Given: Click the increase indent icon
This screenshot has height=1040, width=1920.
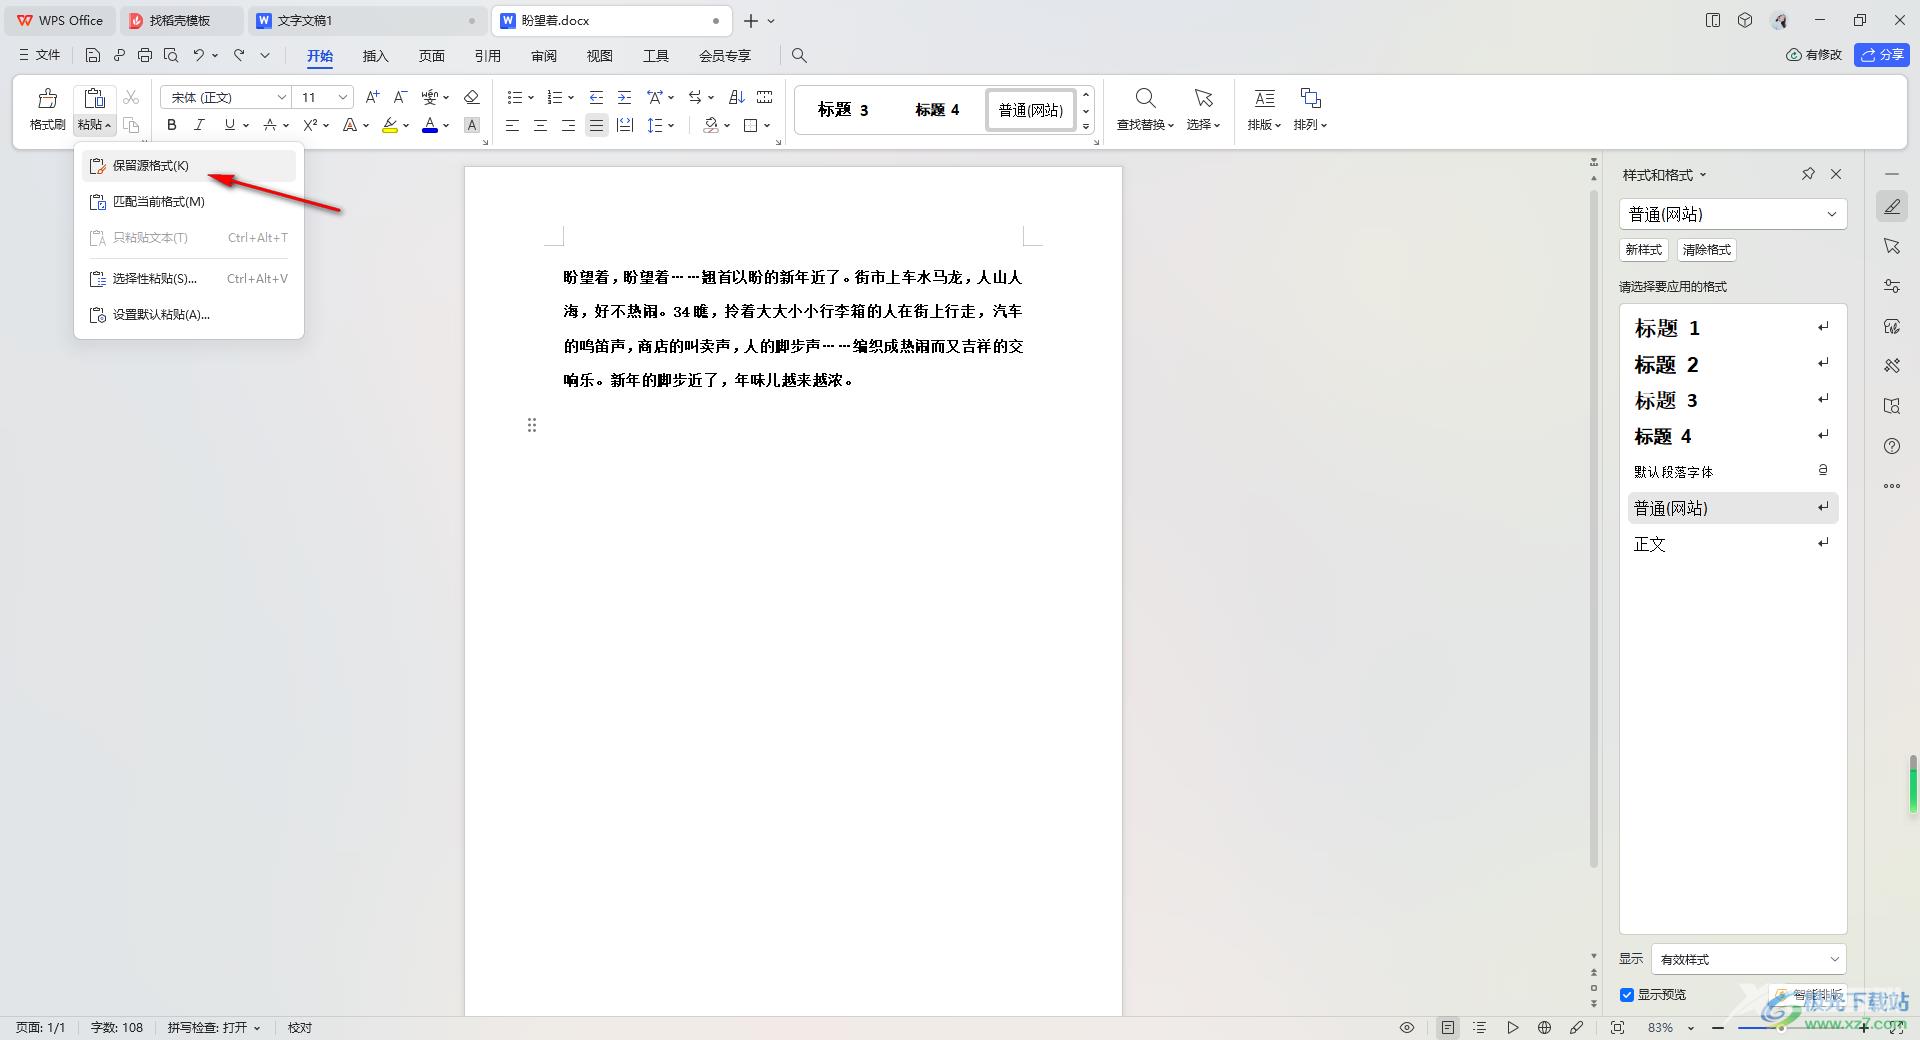Looking at the screenshot, I should pos(625,97).
